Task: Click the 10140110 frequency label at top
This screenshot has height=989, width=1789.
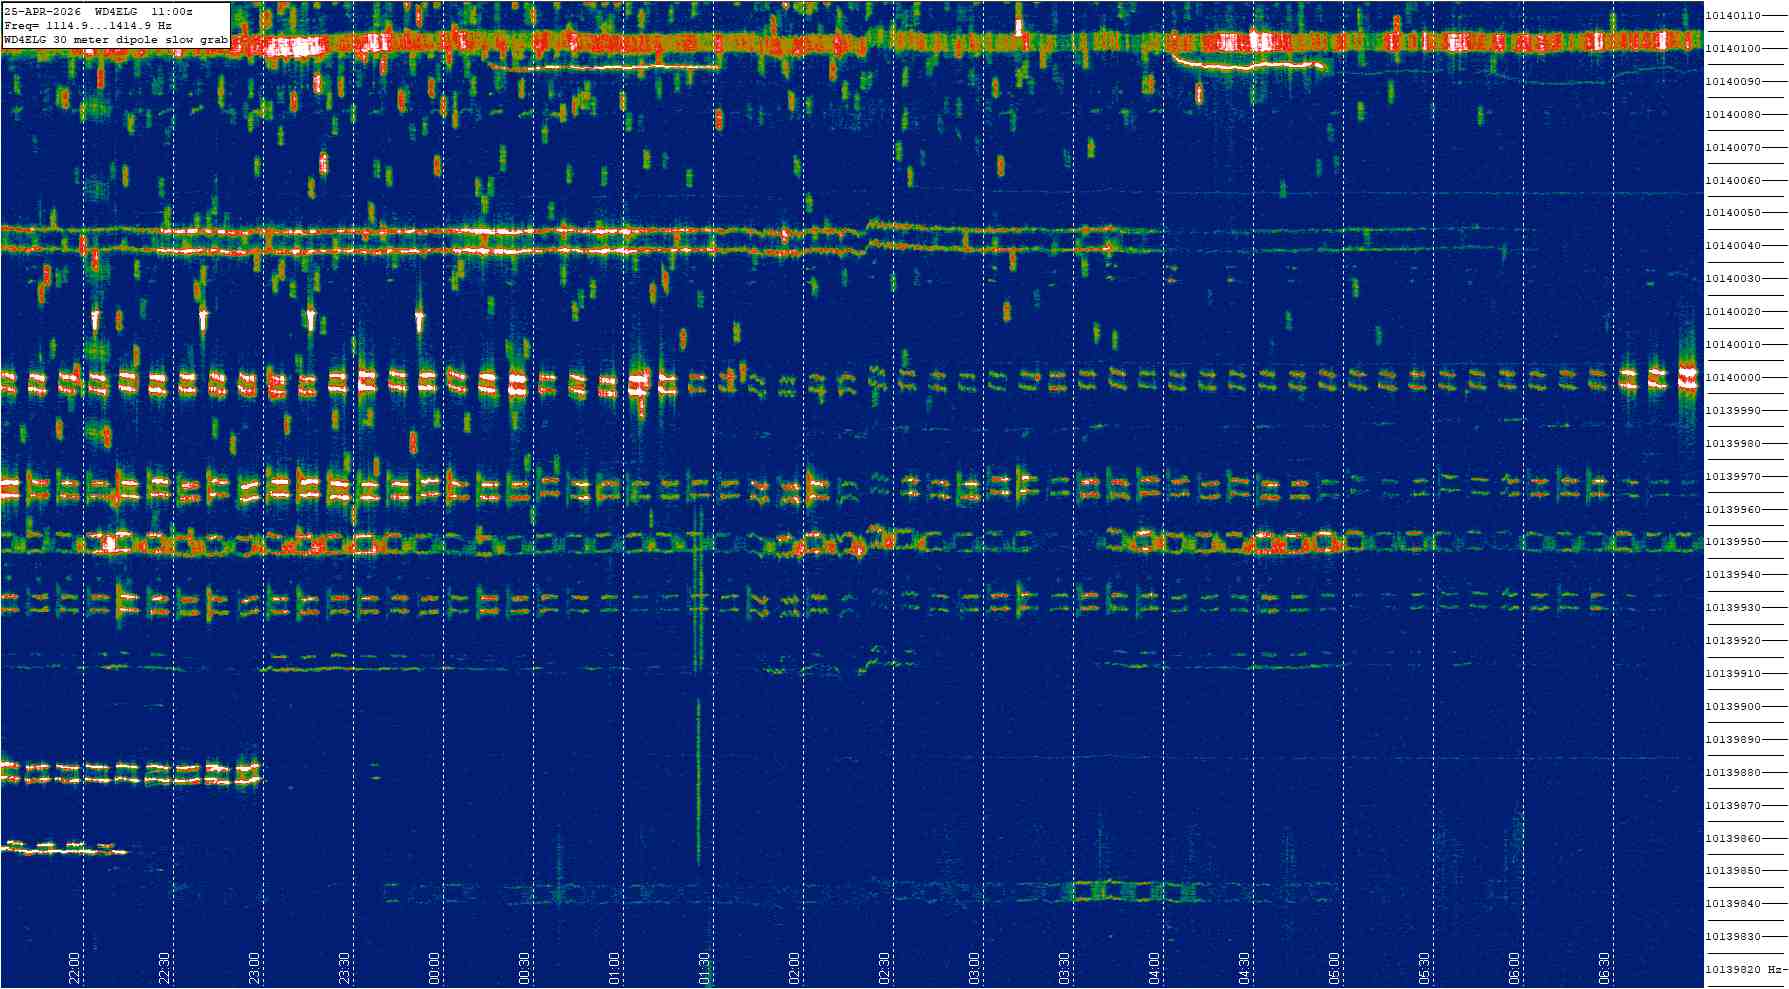Action: 1733,16
